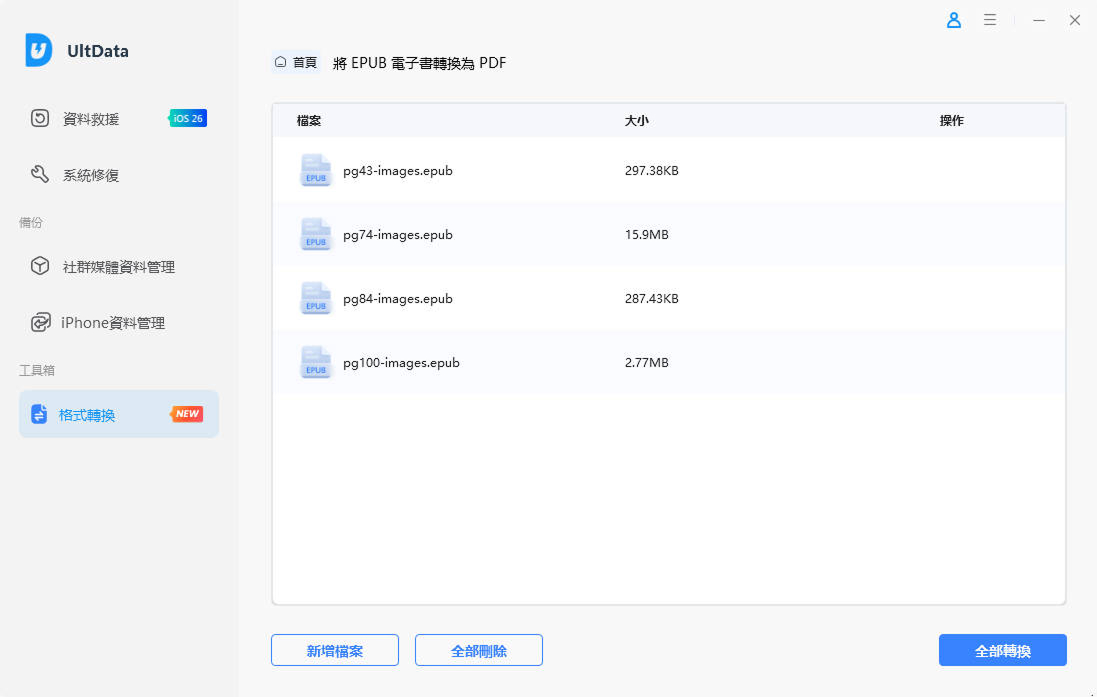Image resolution: width=1097 pixels, height=697 pixels.
Task: Open 社群媒體資料管理 in the sidebar
Action: point(118,266)
